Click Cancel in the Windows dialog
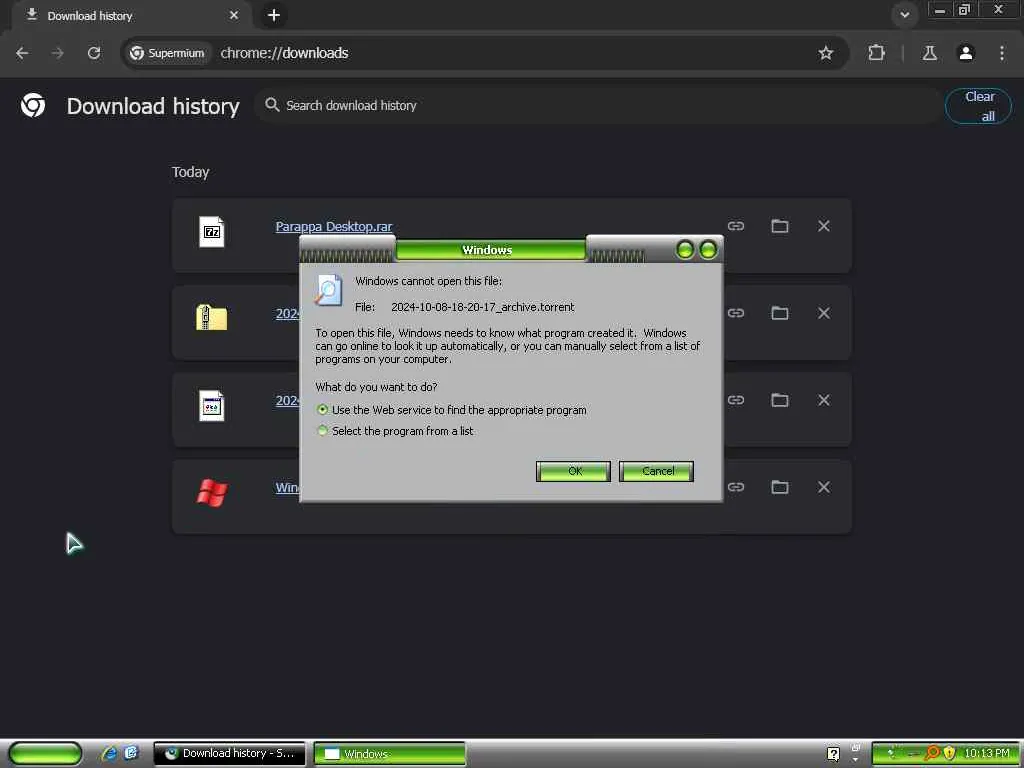 (x=656, y=471)
